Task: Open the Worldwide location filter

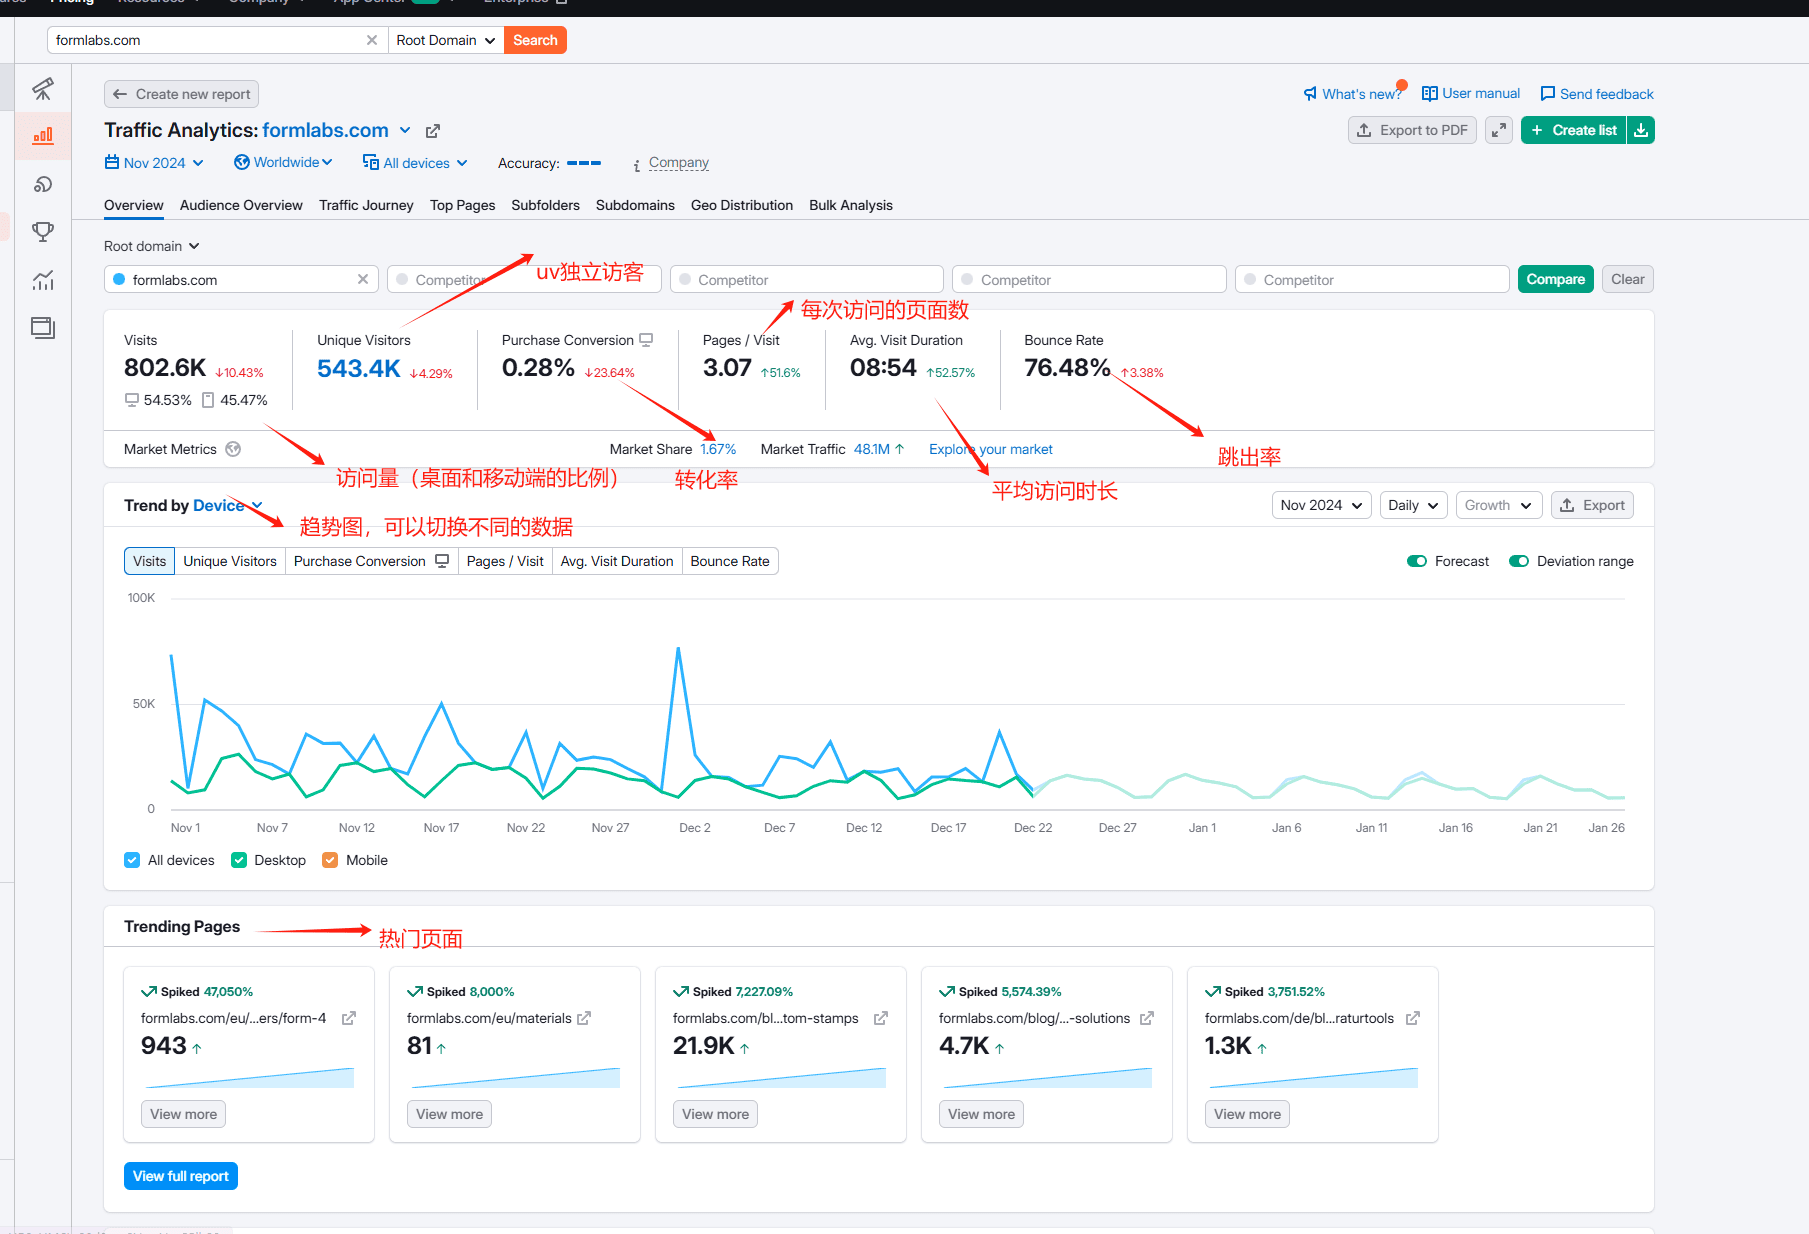Action: coord(283,162)
